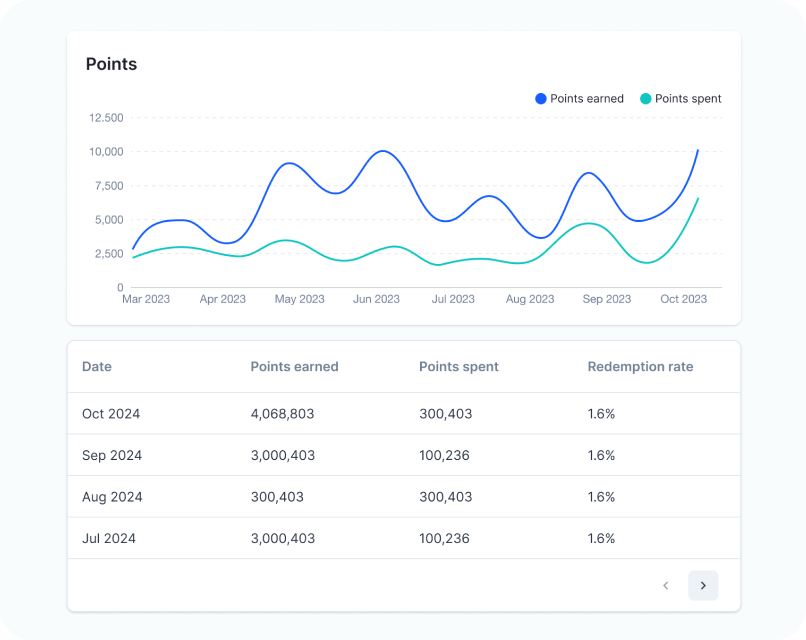Go to next page of table

point(703,585)
